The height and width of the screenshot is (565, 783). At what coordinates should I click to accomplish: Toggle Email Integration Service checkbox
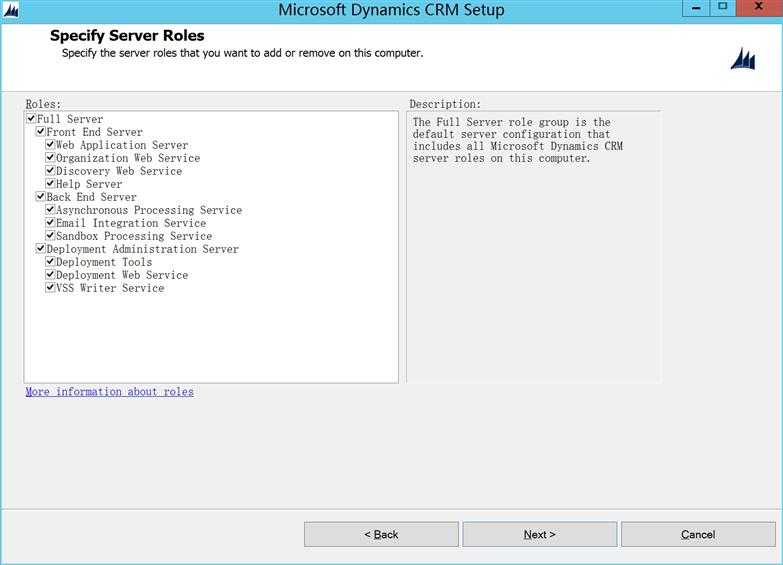click(x=50, y=222)
